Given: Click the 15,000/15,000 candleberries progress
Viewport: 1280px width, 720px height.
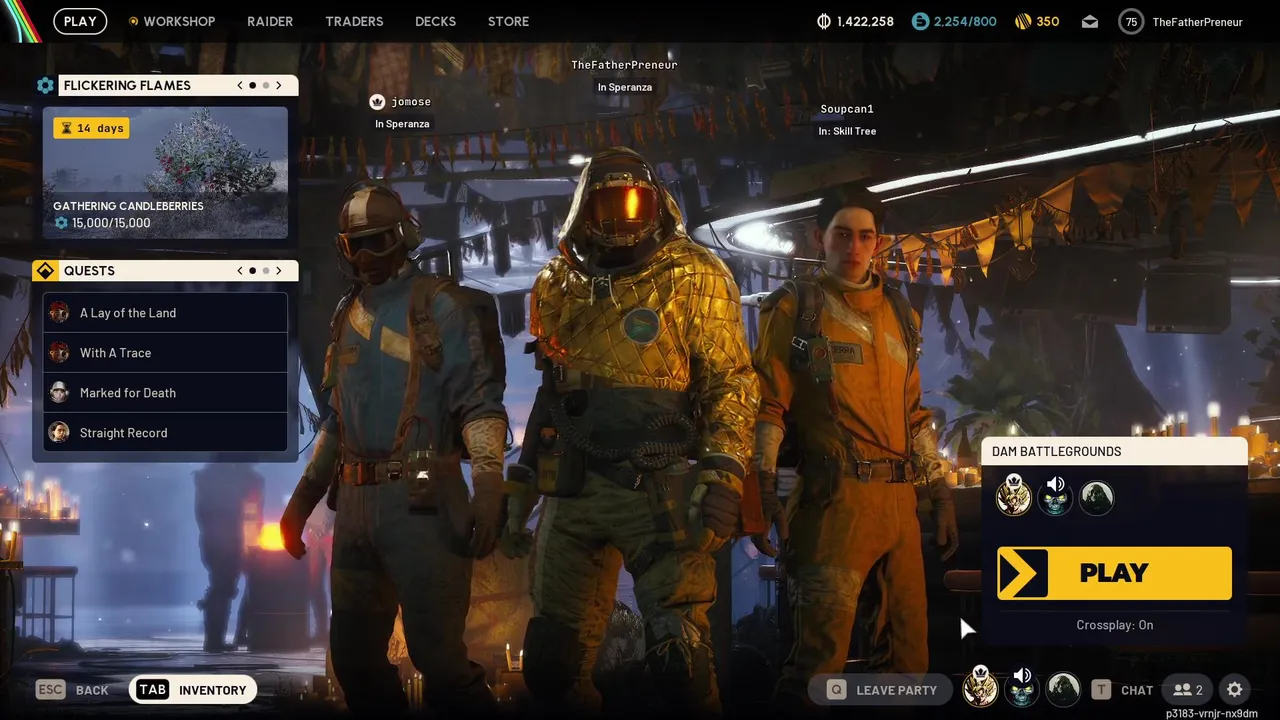Looking at the screenshot, I should click(x=111, y=223).
